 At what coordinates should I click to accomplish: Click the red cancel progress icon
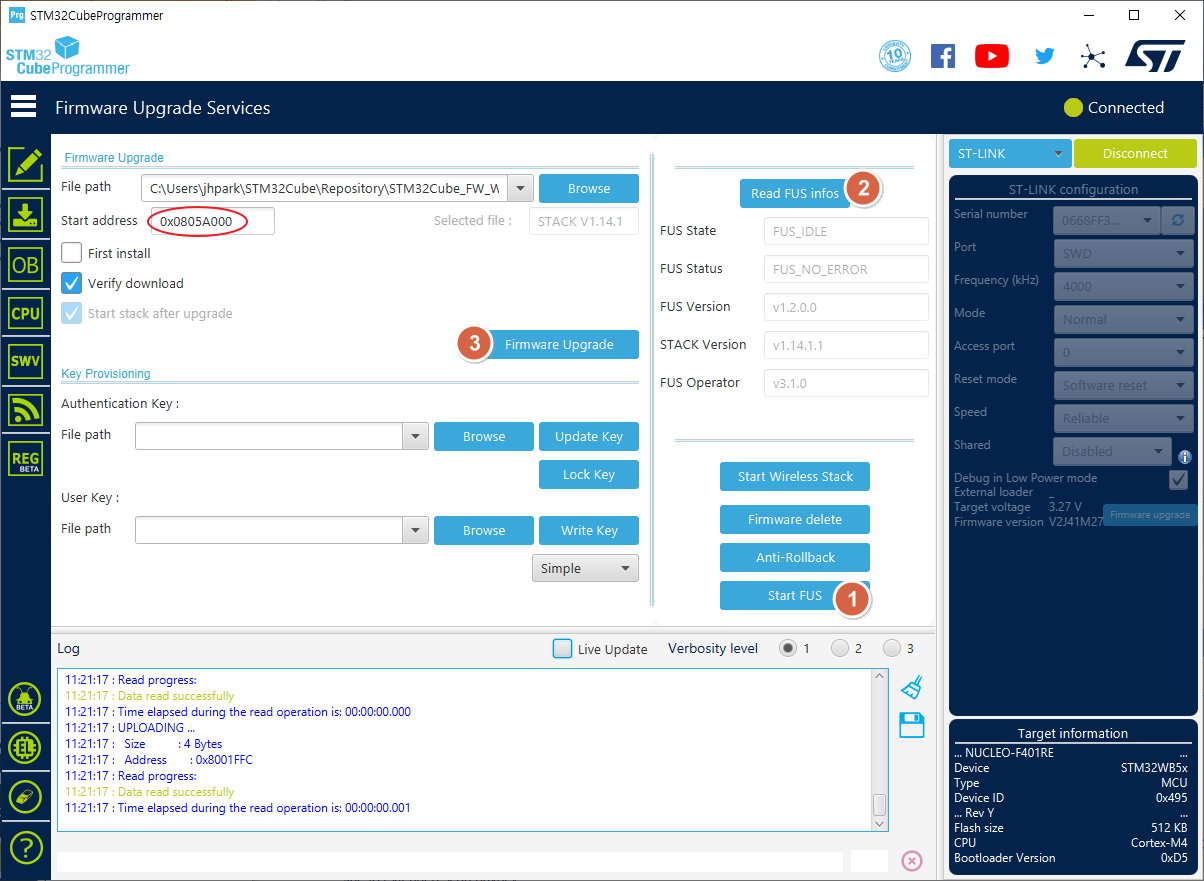point(911,861)
